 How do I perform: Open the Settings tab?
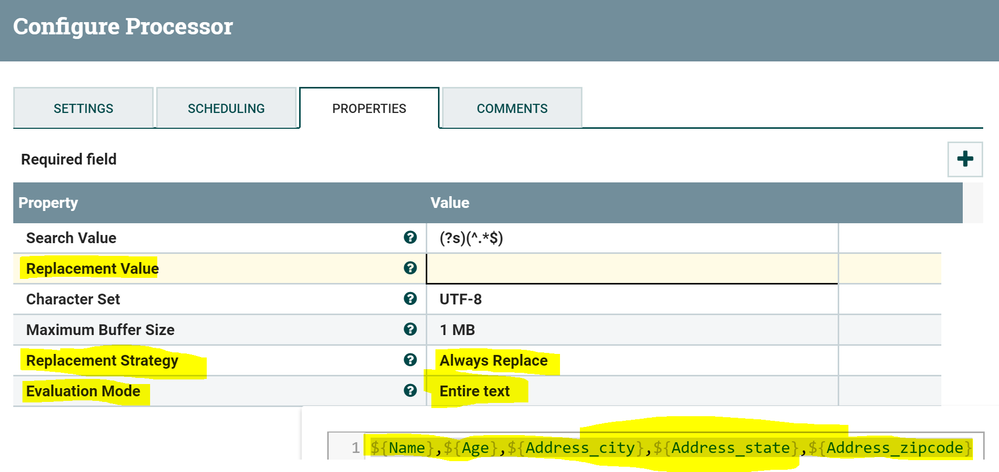click(x=83, y=108)
